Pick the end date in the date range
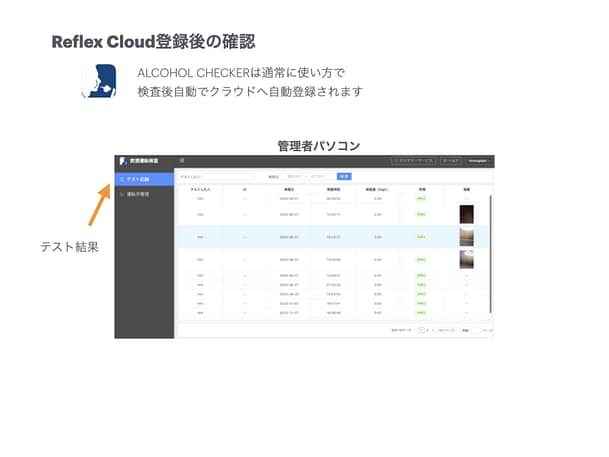The image size is (609, 457). pyautogui.click(x=317, y=177)
